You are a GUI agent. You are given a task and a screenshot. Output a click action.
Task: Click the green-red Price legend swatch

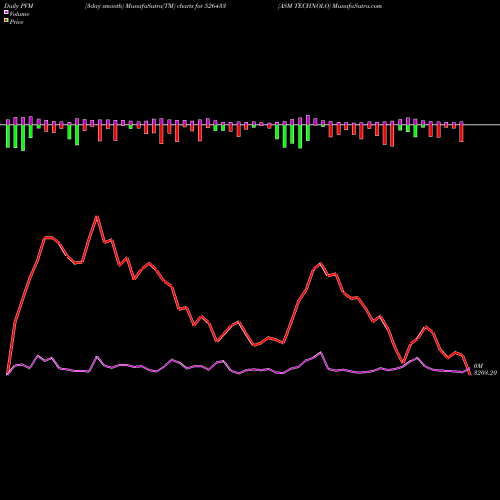pyautogui.click(x=6, y=21)
